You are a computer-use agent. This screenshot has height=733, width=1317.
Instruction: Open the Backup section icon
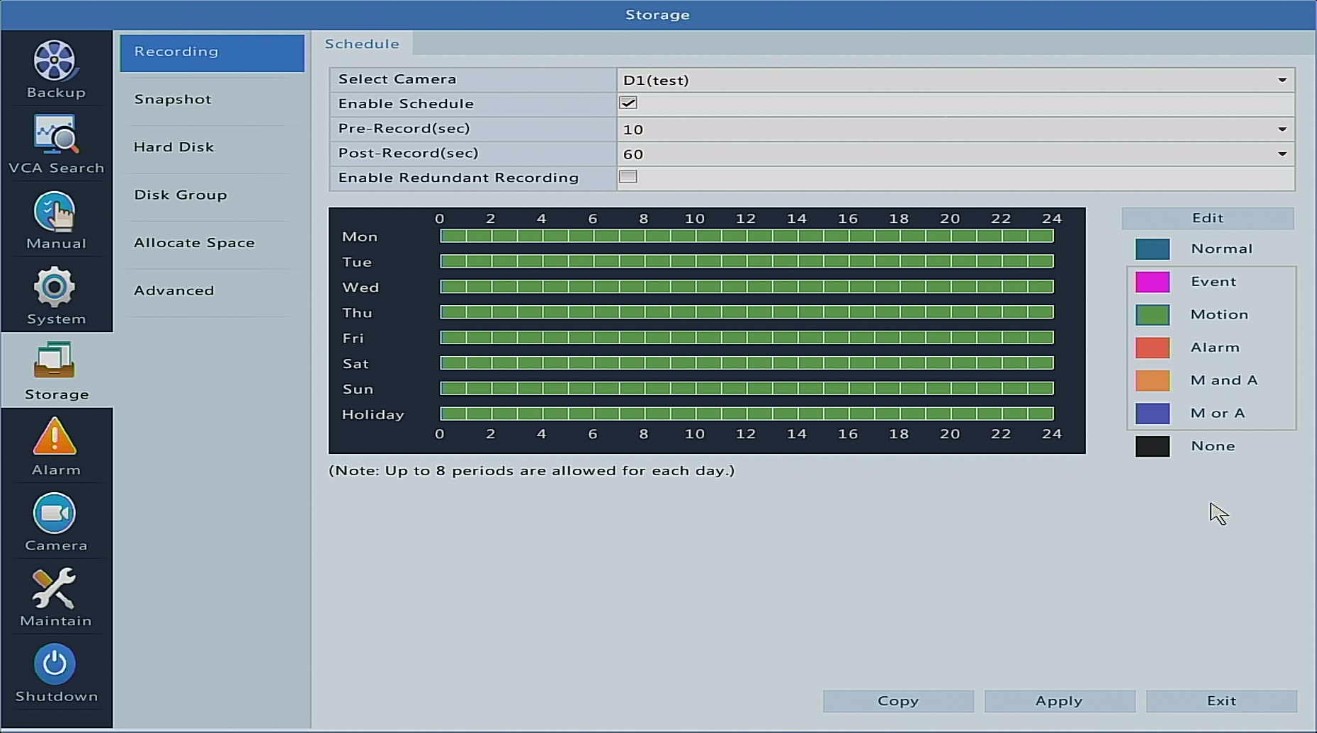coord(55,61)
